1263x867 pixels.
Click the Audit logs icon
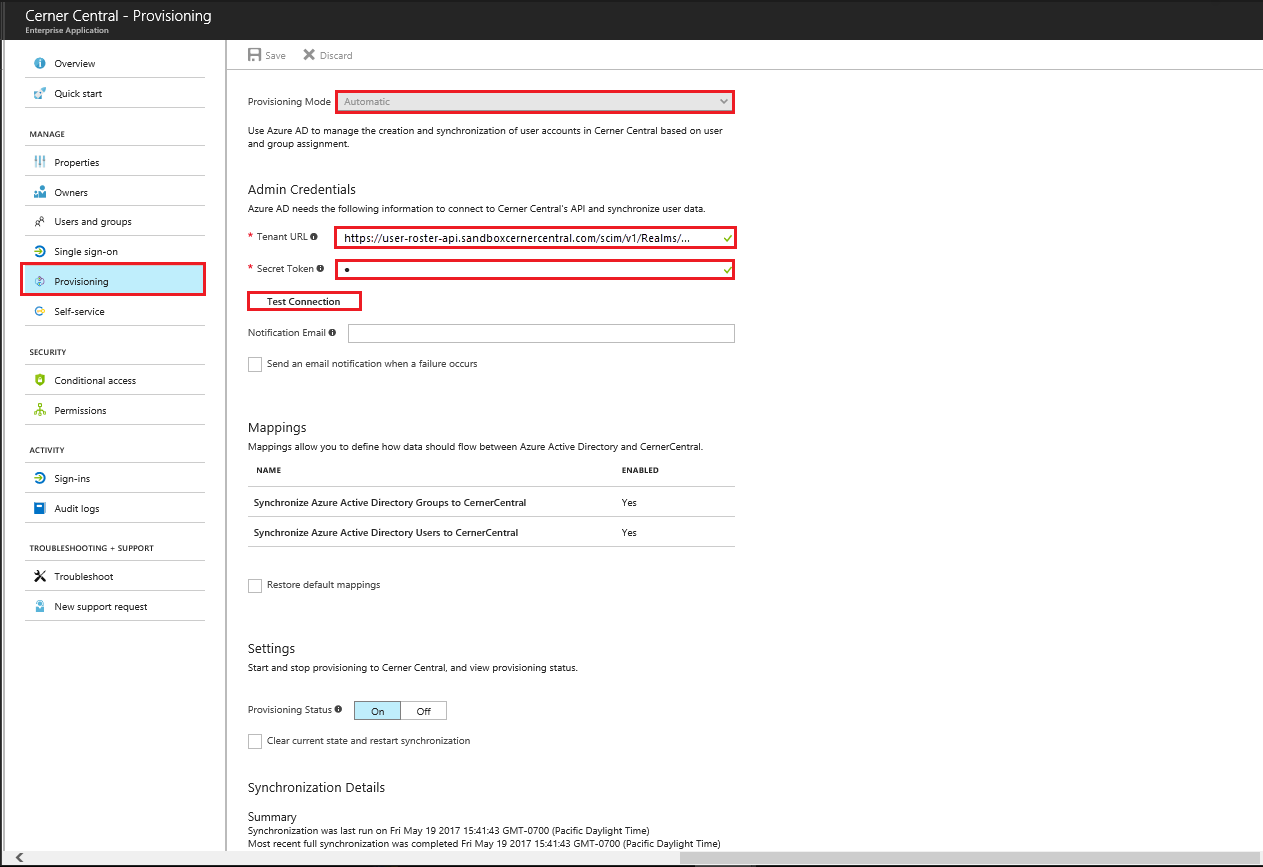[40, 508]
